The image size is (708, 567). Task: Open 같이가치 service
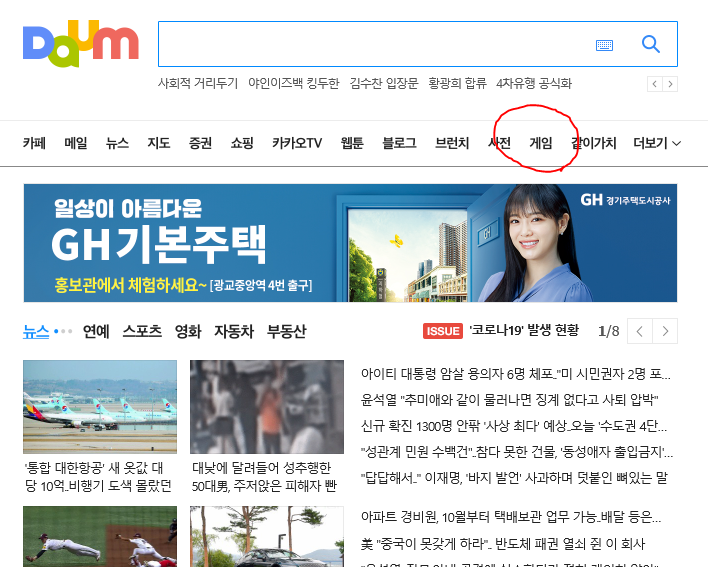tap(593, 143)
